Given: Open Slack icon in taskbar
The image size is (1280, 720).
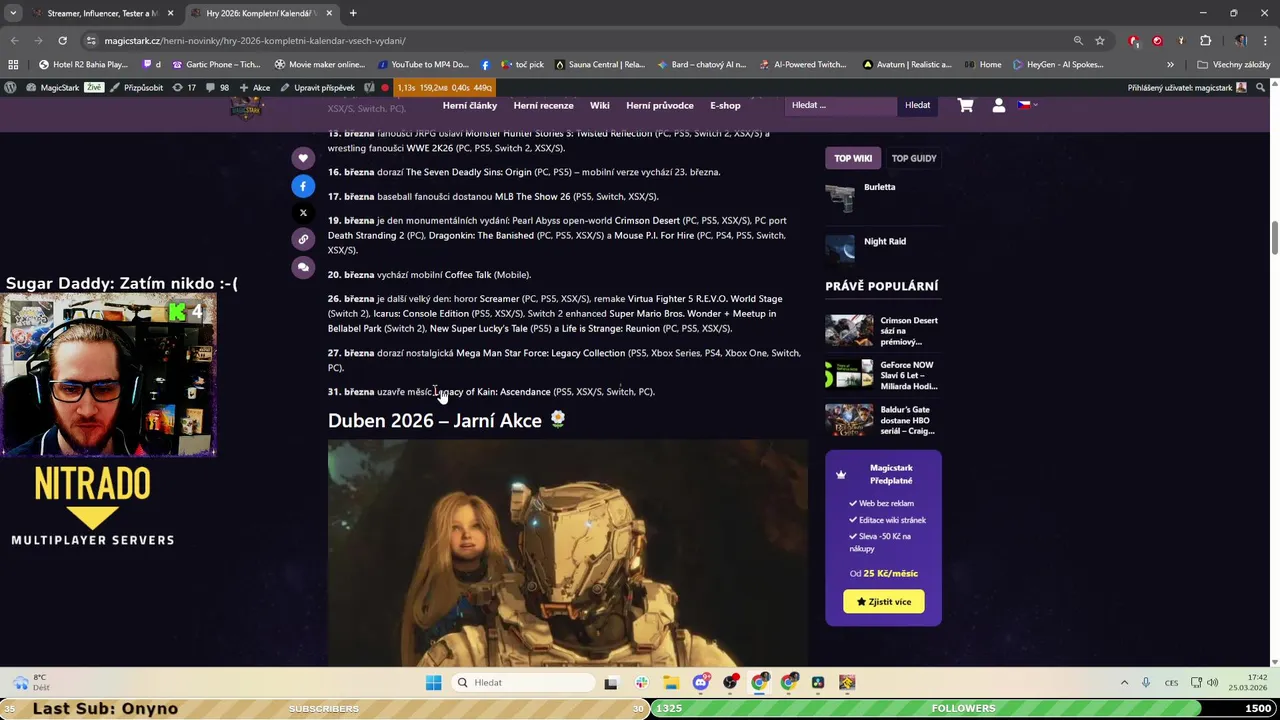Looking at the screenshot, I should coord(641,683).
